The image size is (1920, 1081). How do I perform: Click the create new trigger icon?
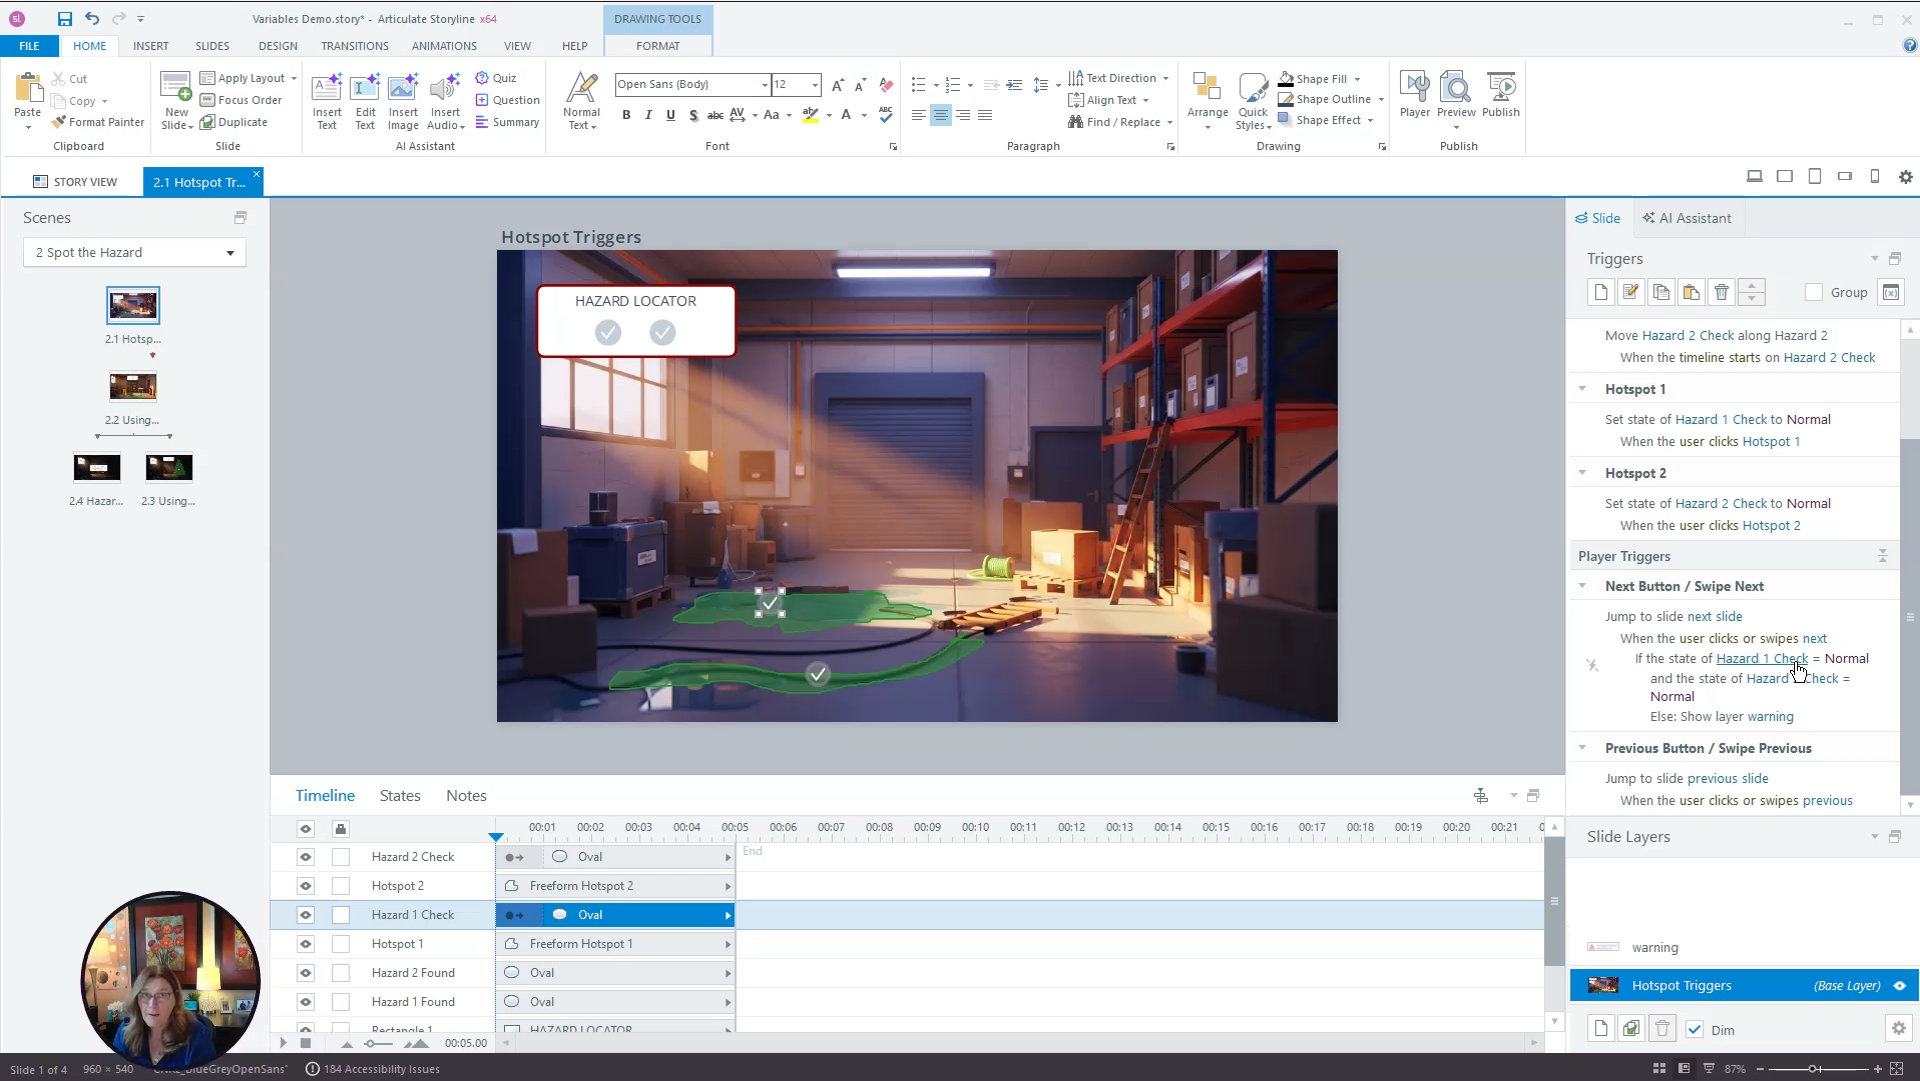(1601, 292)
